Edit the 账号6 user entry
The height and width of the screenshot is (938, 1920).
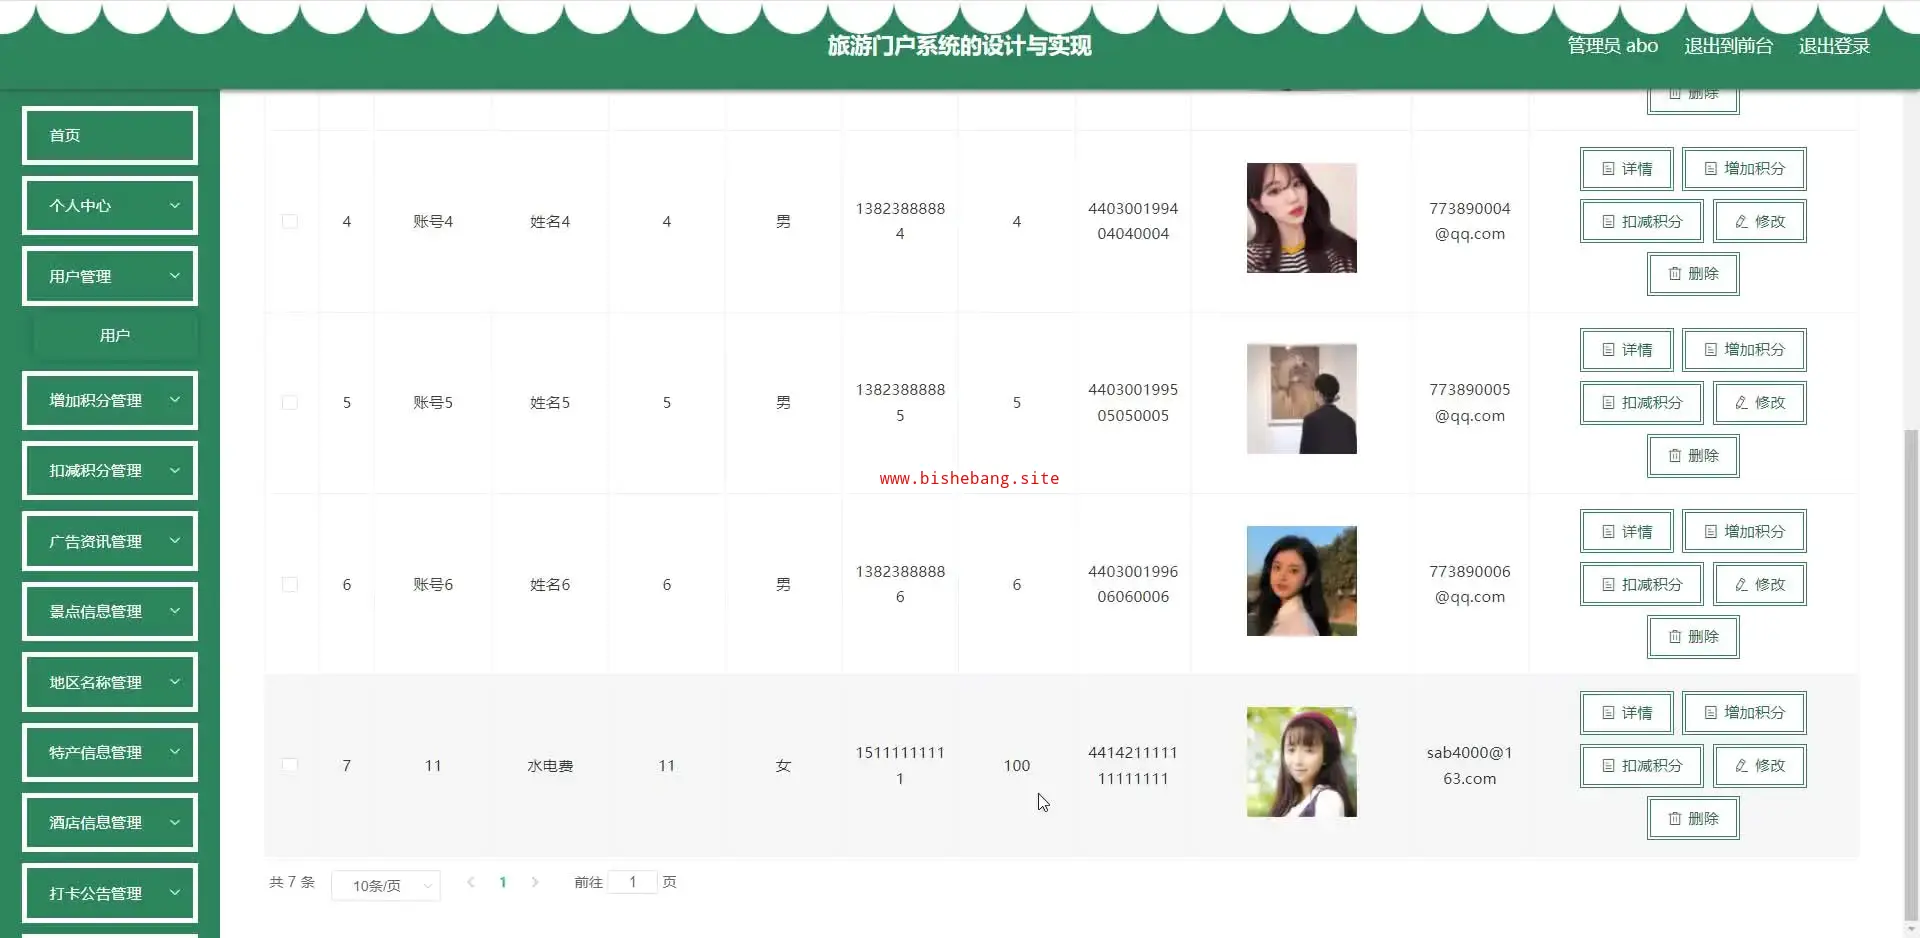click(x=1759, y=585)
